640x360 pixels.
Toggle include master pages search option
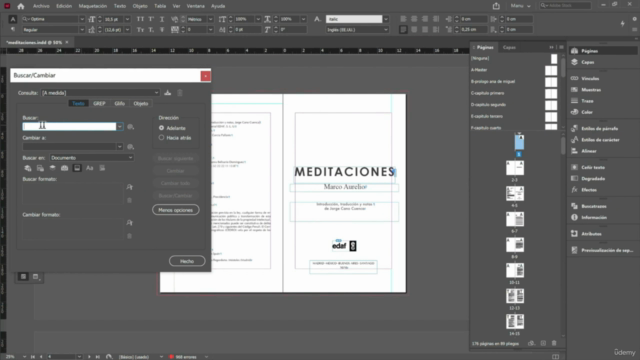point(64,168)
